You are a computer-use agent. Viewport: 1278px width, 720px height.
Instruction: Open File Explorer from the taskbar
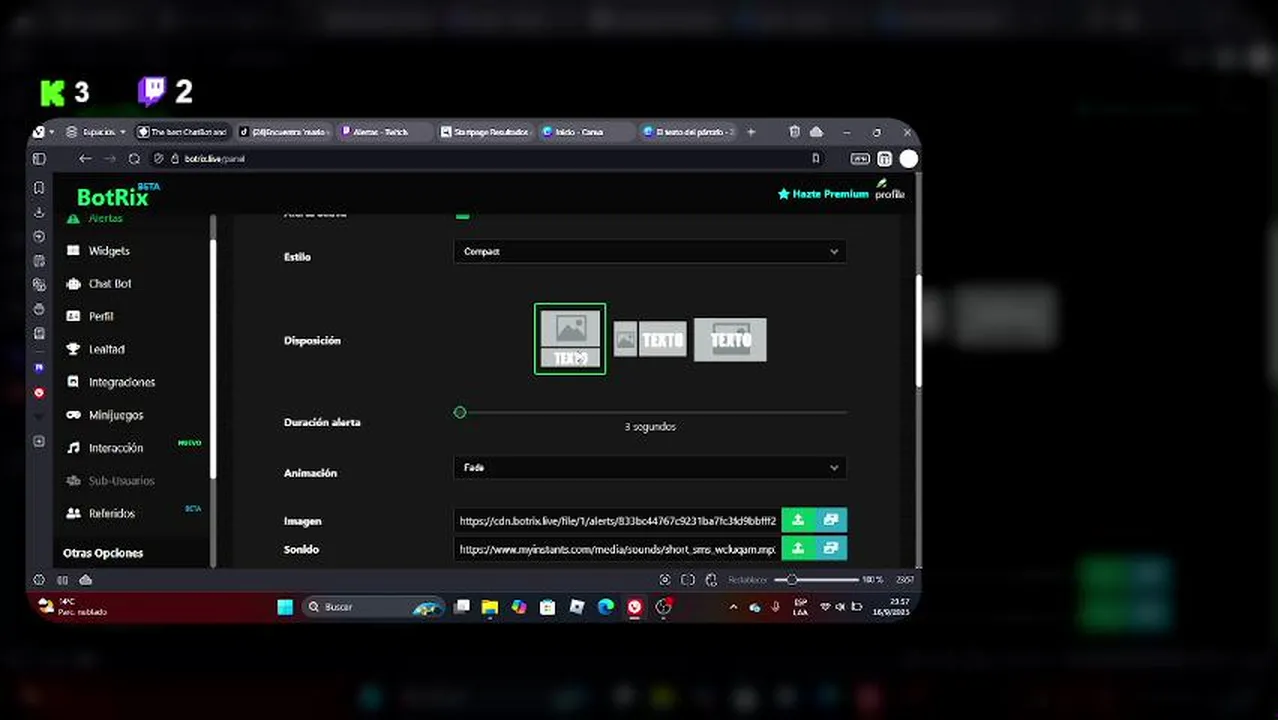(x=490, y=607)
